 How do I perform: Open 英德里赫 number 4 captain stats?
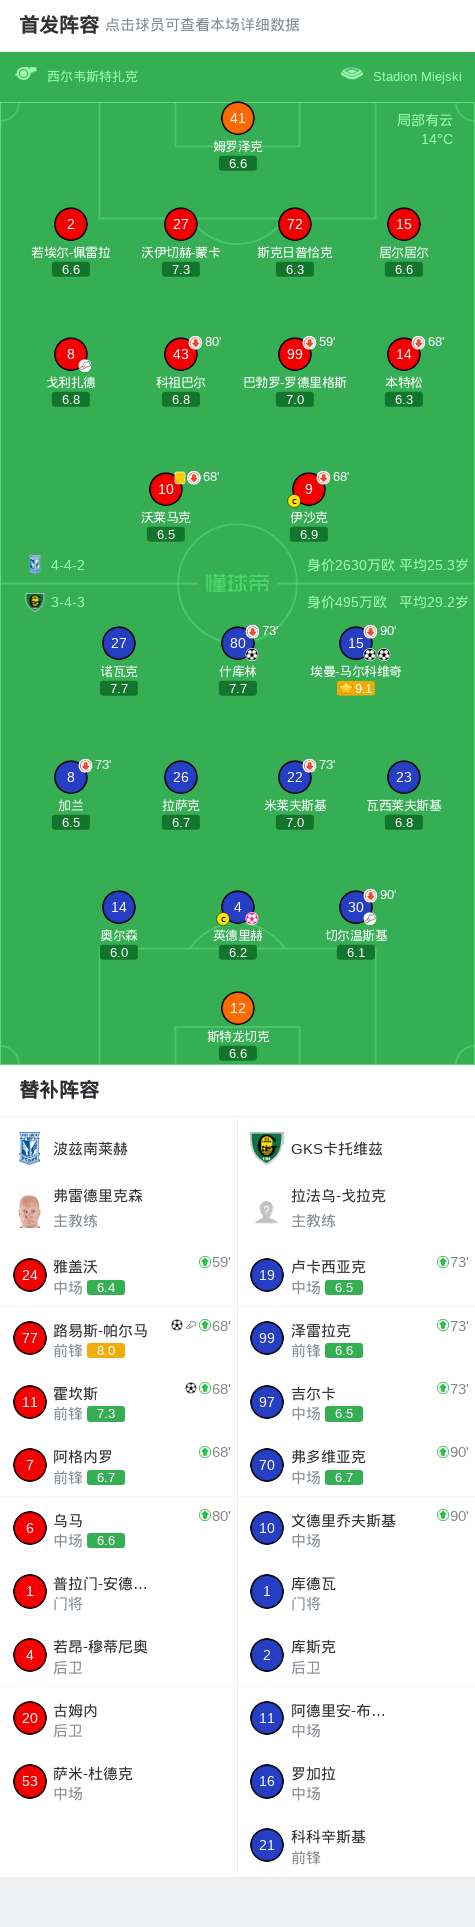pyautogui.click(x=238, y=907)
